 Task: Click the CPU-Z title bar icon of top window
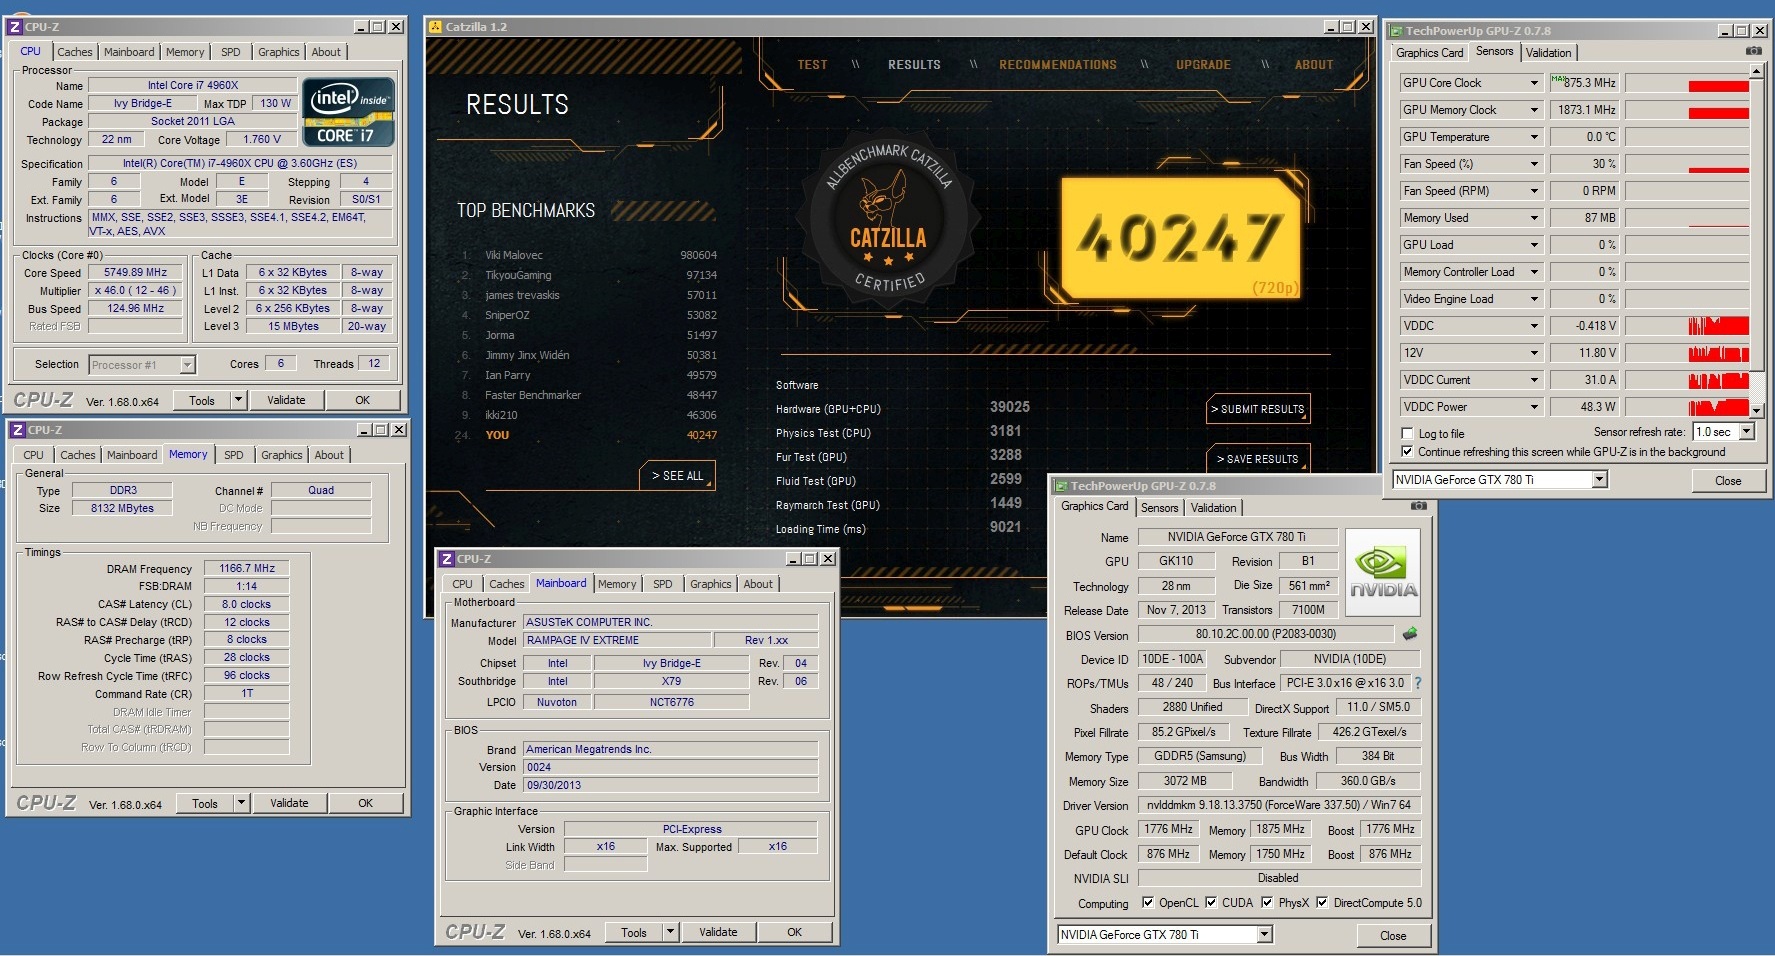click(15, 27)
